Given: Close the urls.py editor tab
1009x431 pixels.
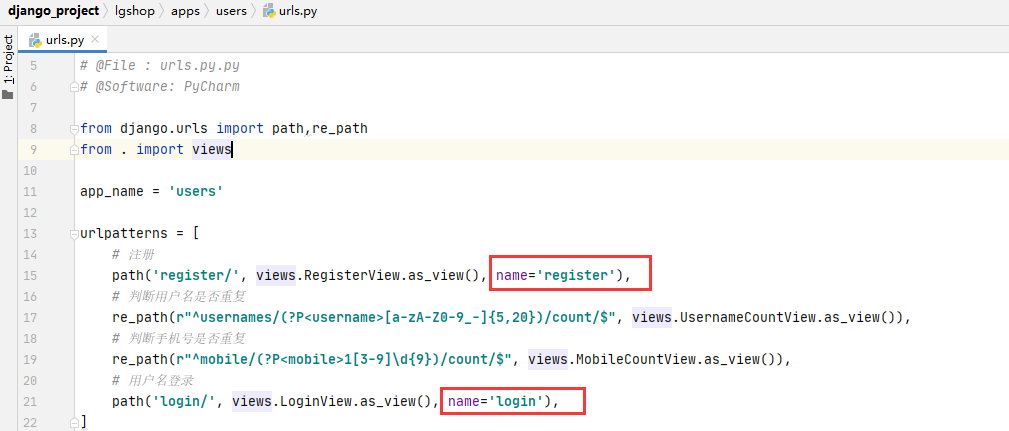Looking at the screenshot, I should point(95,39).
